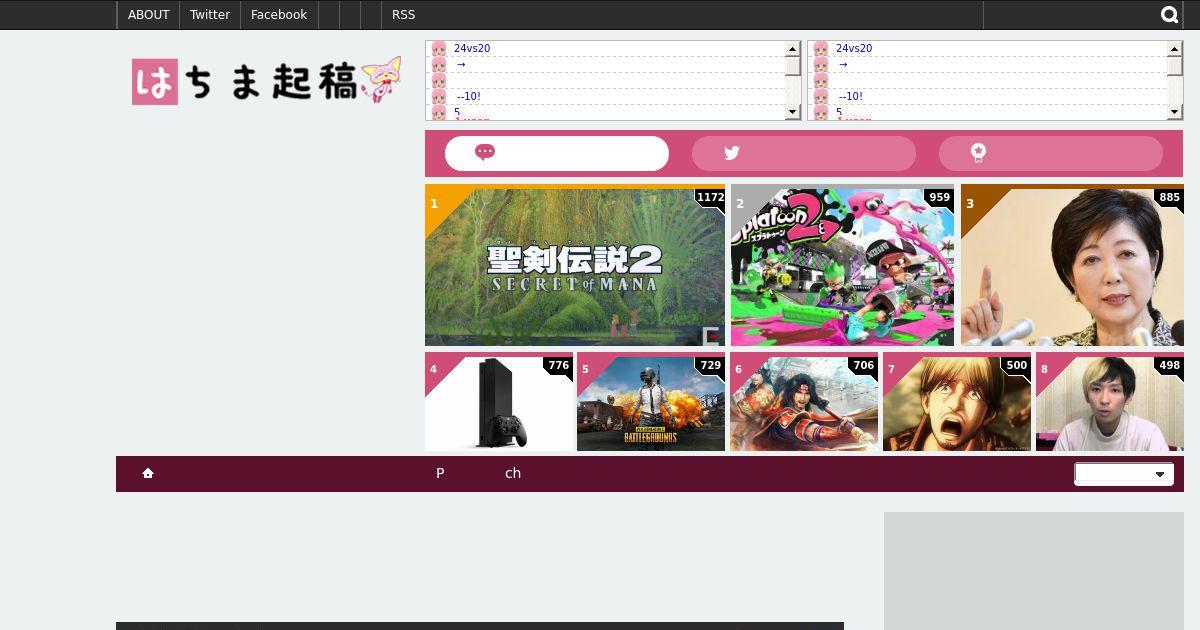
Task: Open "--10!" entry in right ticker panel
Action: [x=851, y=96]
